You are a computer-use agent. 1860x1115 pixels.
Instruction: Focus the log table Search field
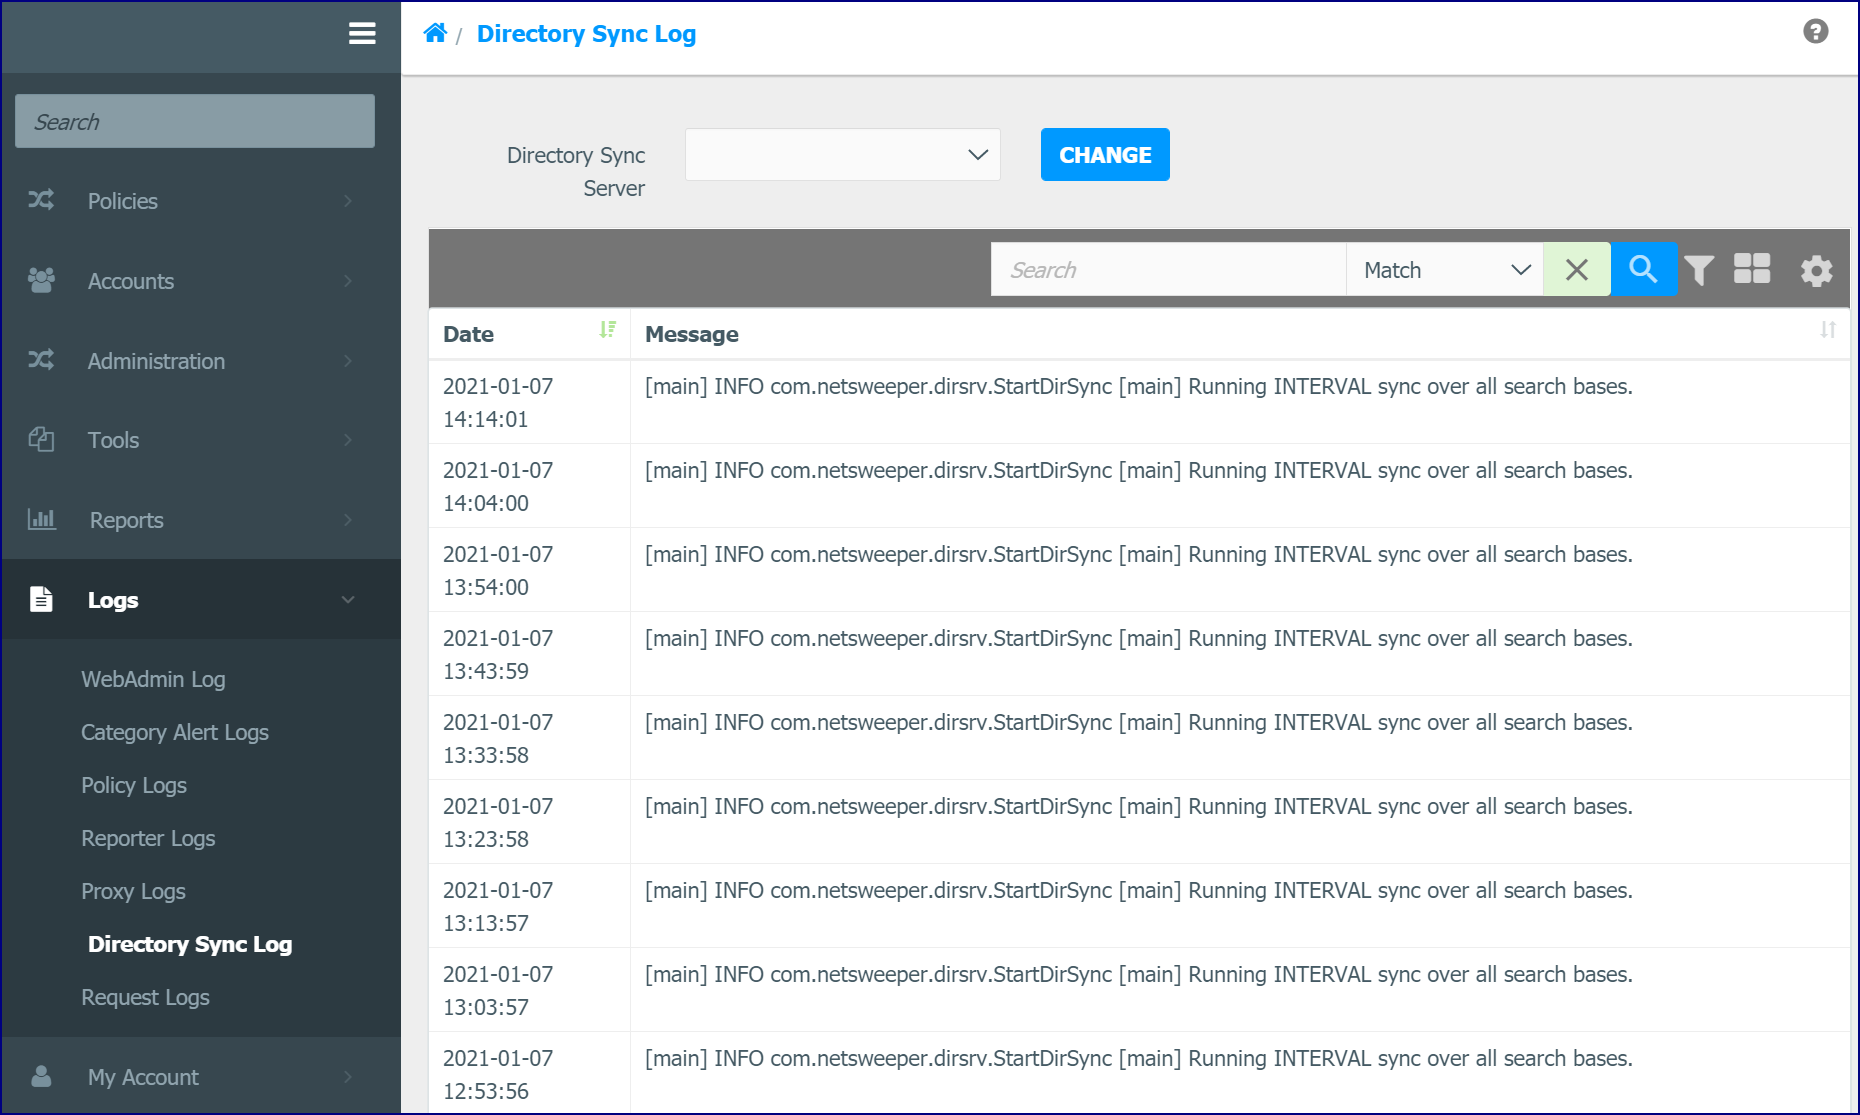point(1168,270)
